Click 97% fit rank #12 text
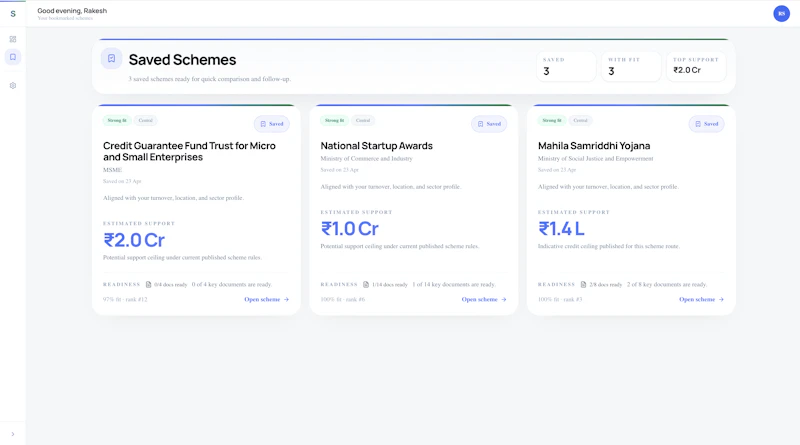This screenshot has width=800, height=445. (x=125, y=300)
